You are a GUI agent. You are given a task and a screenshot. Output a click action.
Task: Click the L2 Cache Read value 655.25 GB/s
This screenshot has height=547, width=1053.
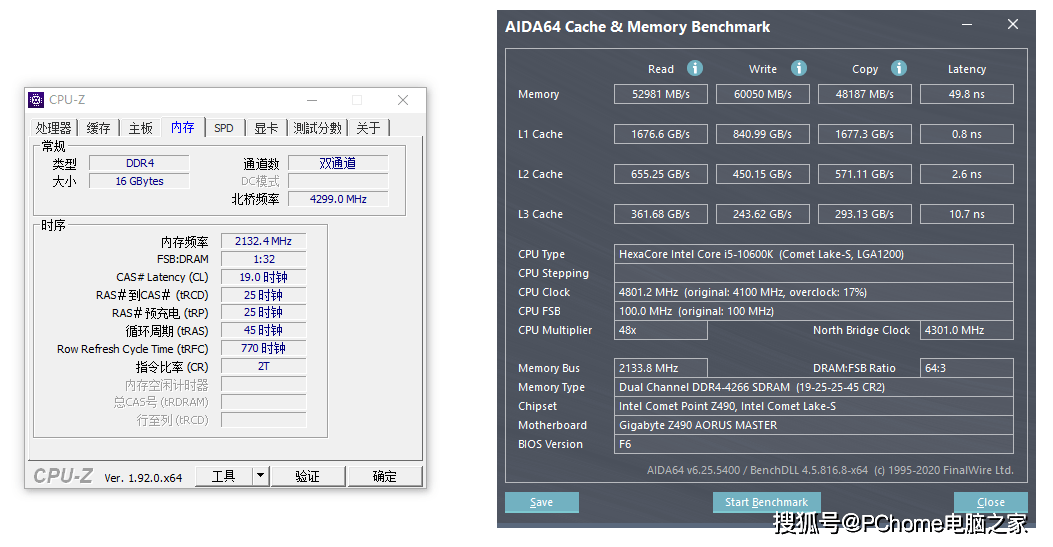[x=661, y=174]
